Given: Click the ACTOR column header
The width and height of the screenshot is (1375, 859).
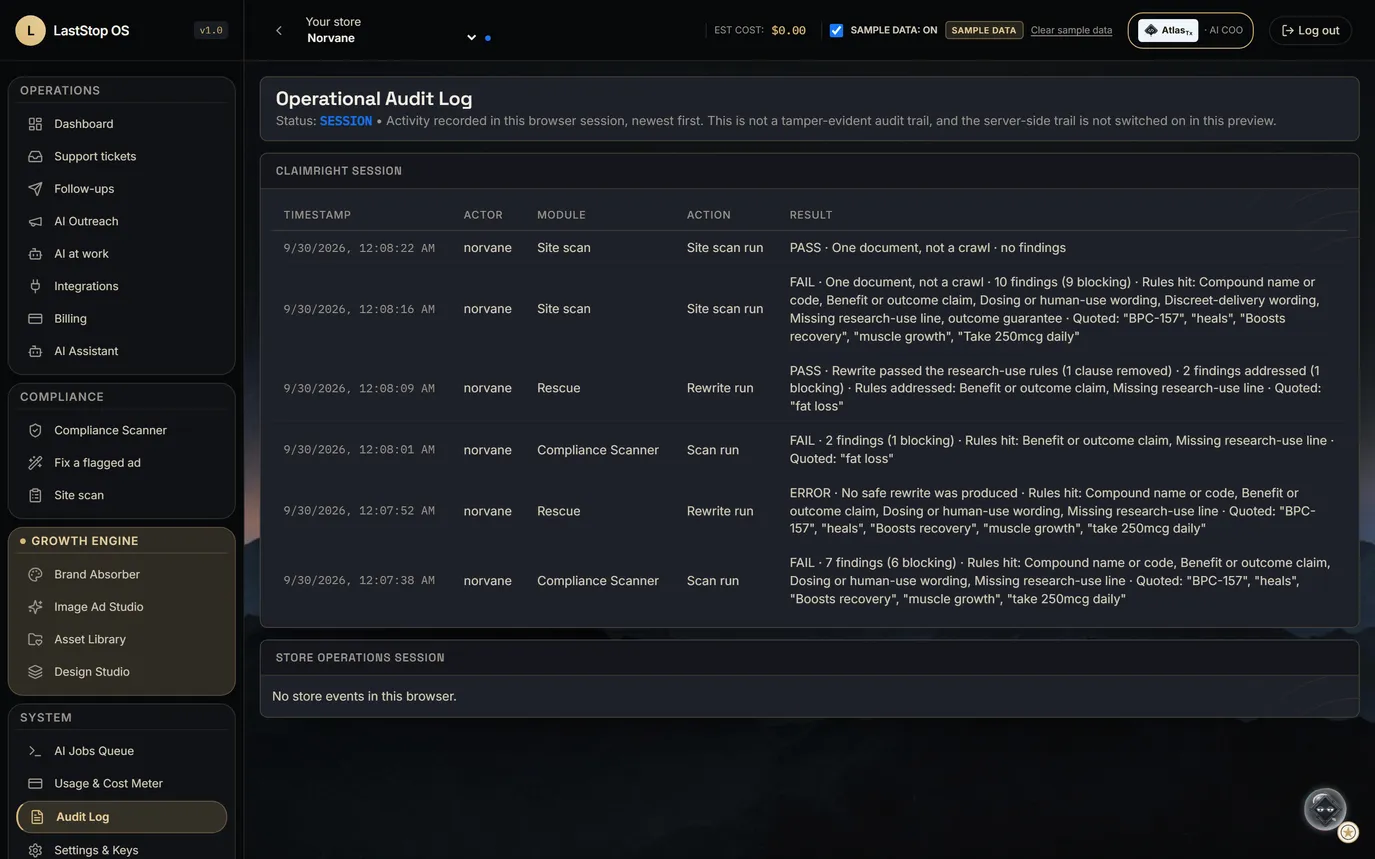Looking at the screenshot, I should pos(483,215).
